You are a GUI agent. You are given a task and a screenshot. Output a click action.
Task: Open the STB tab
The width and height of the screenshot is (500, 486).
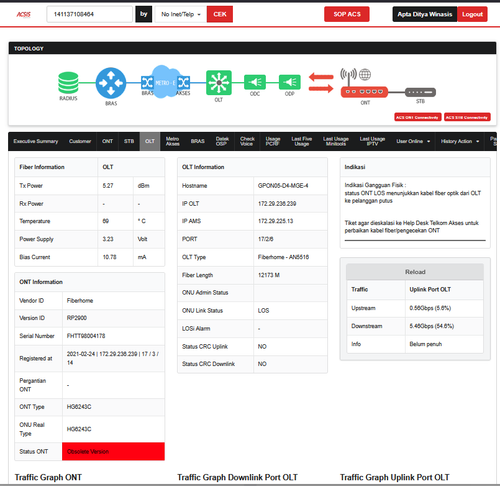point(129,141)
